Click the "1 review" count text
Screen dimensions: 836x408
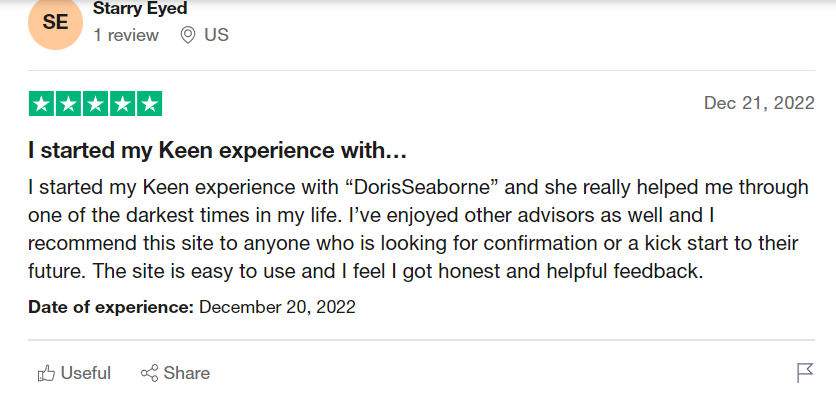click(126, 35)
